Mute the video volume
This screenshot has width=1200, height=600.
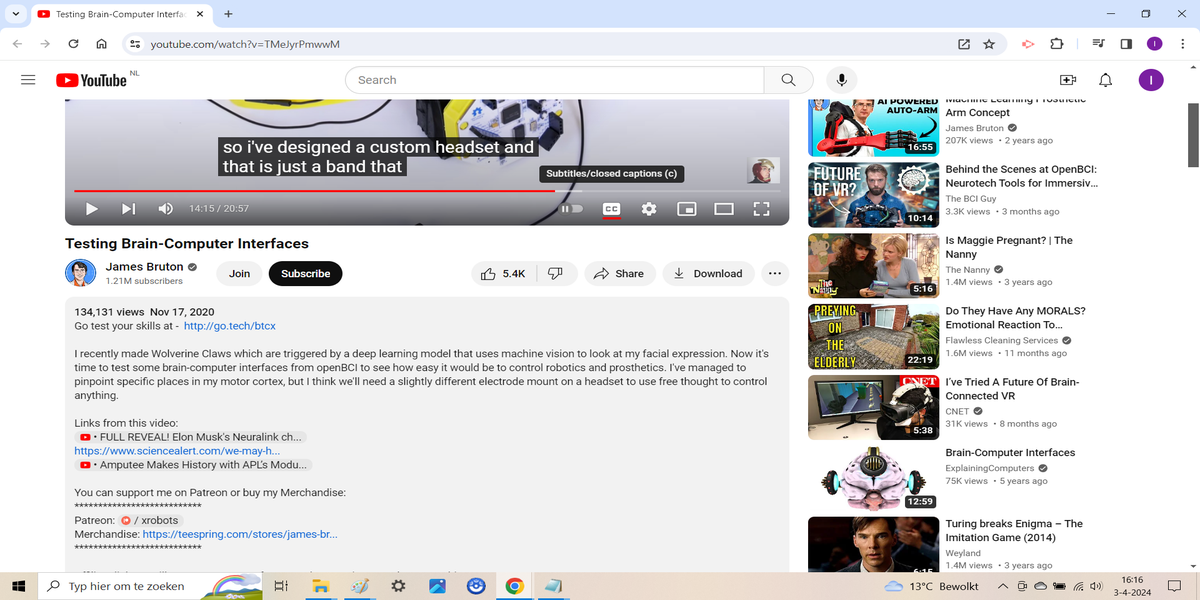(166, 208)
